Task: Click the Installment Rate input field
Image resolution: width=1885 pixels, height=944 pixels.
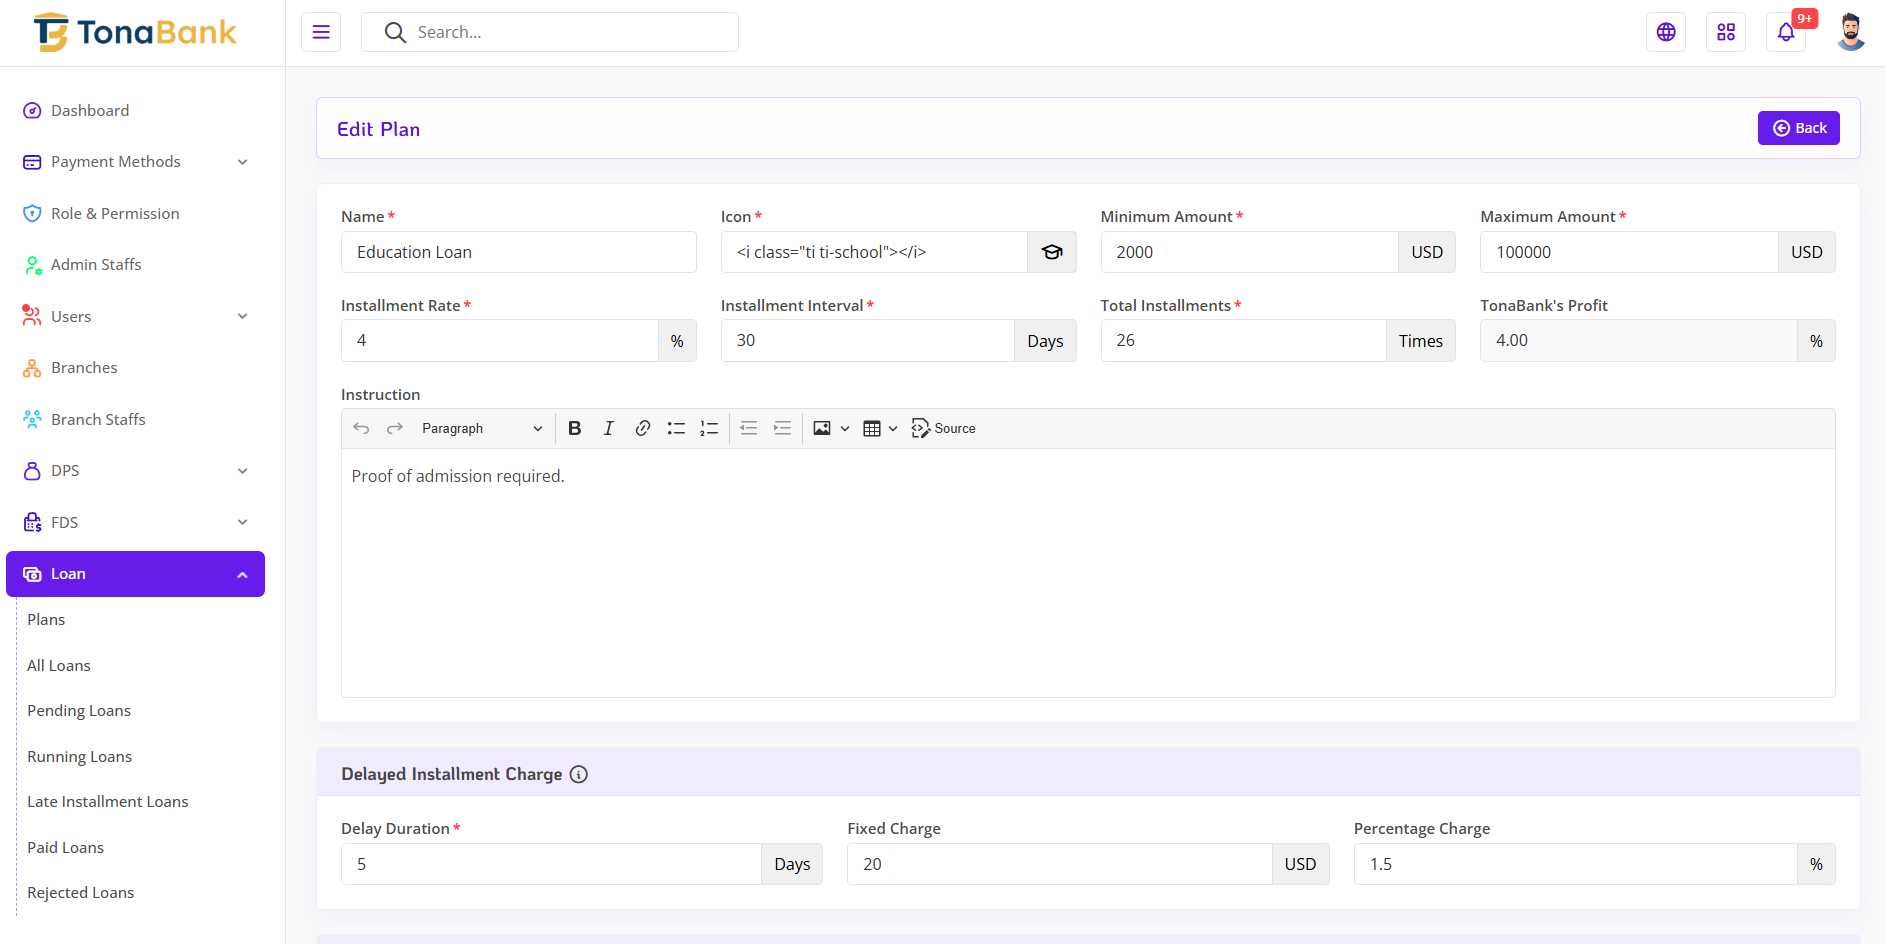Action: (500, 341)
